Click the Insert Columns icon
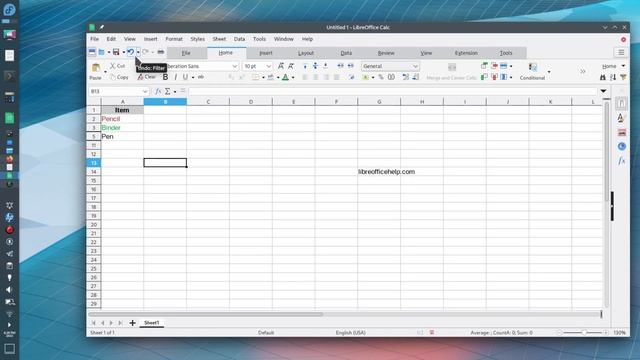The width and height of the screenshot is (640, 360). coord(484,77)
